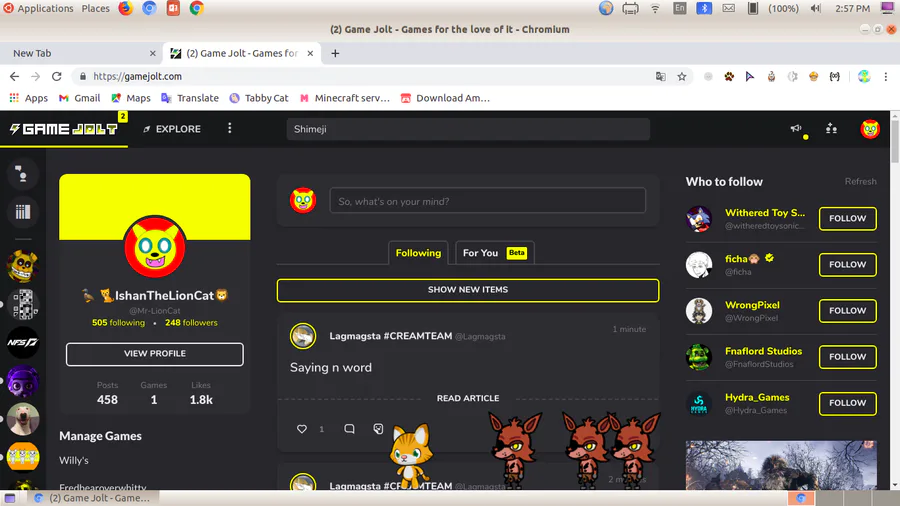The image size is (900, 506).
Task: Bookmark this page with the star icon
Action: tap(682, 76)
